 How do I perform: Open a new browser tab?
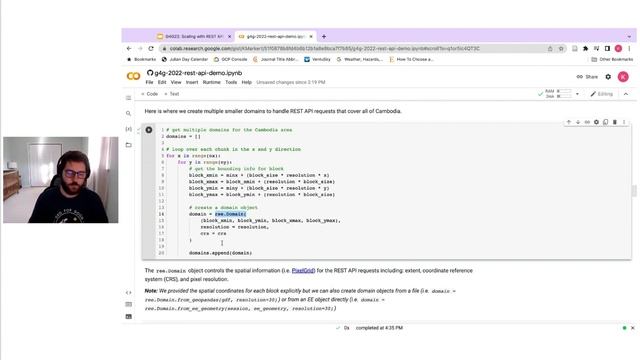[324, 36]
